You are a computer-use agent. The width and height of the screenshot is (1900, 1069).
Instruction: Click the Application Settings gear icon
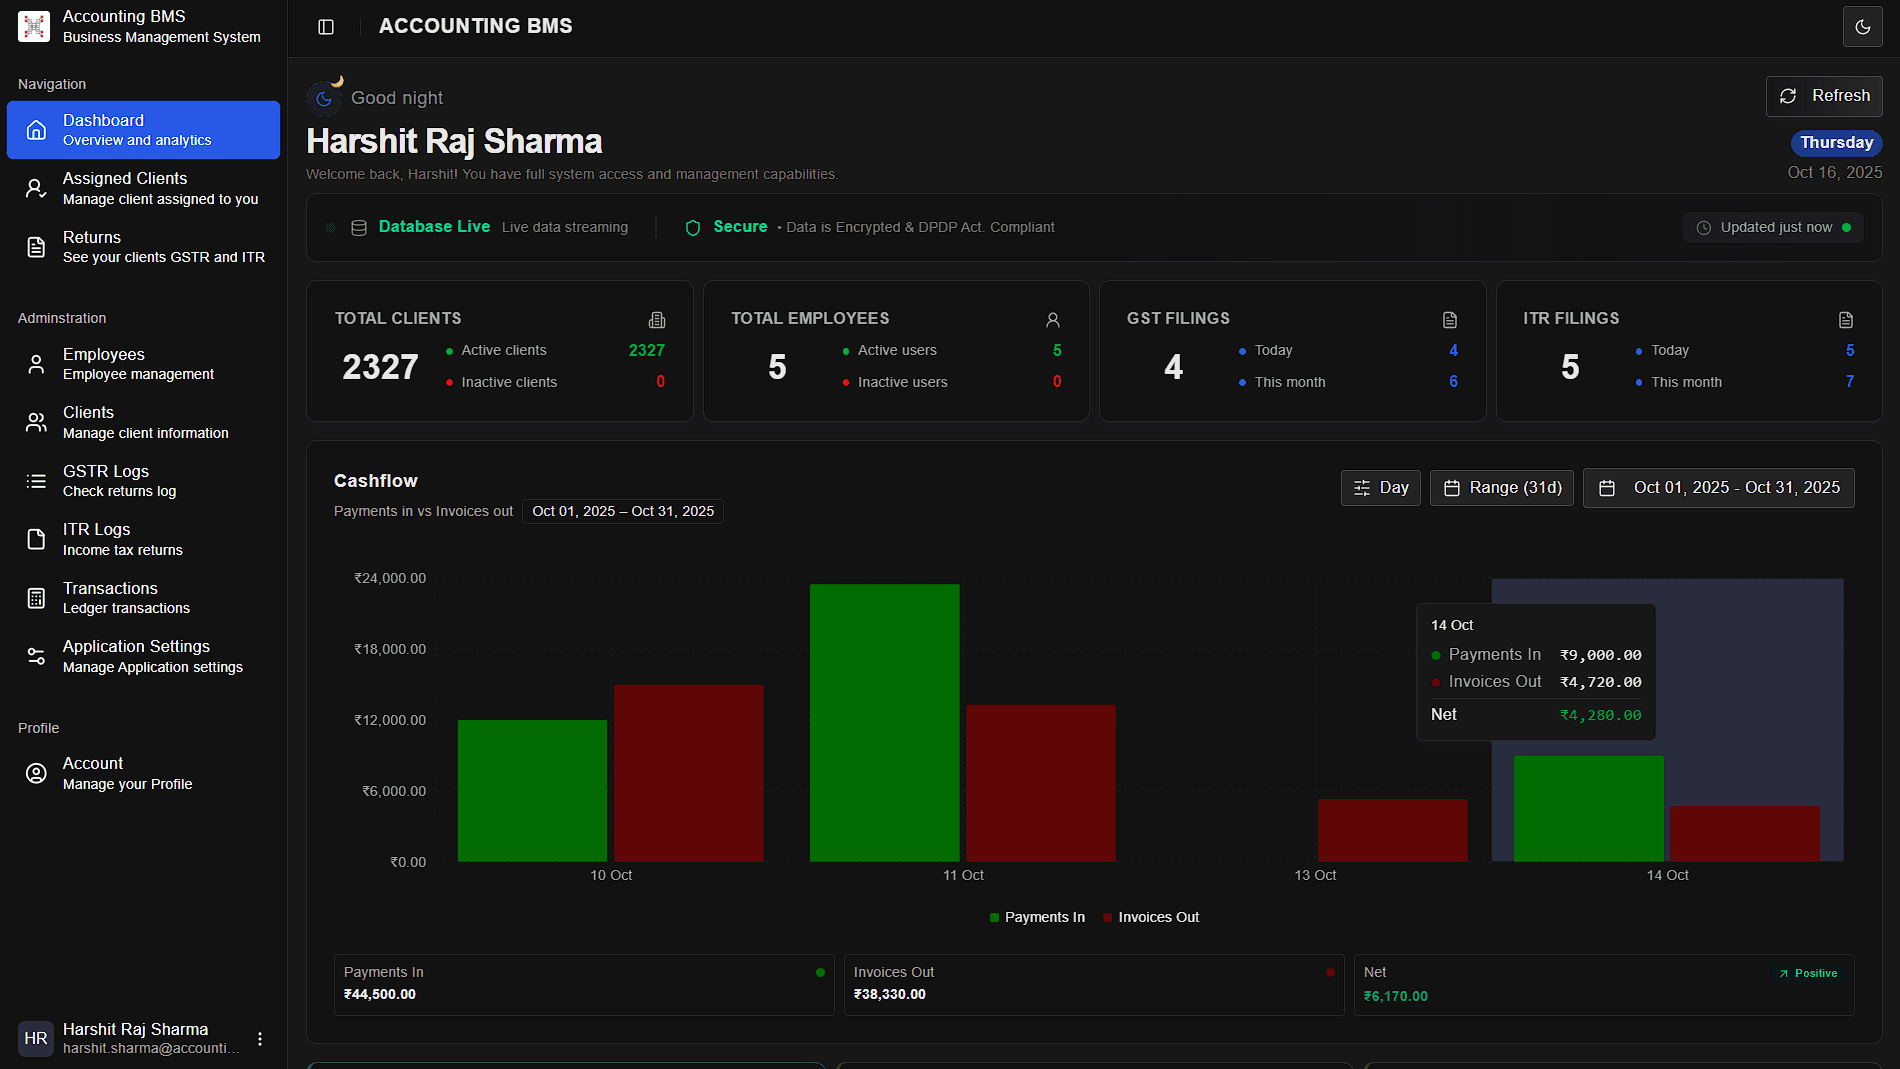36,655
